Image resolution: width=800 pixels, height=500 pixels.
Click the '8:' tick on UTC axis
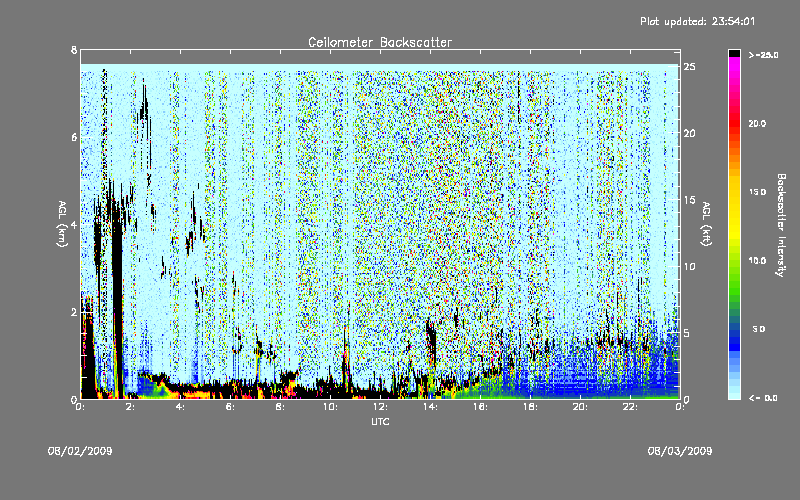280,407
